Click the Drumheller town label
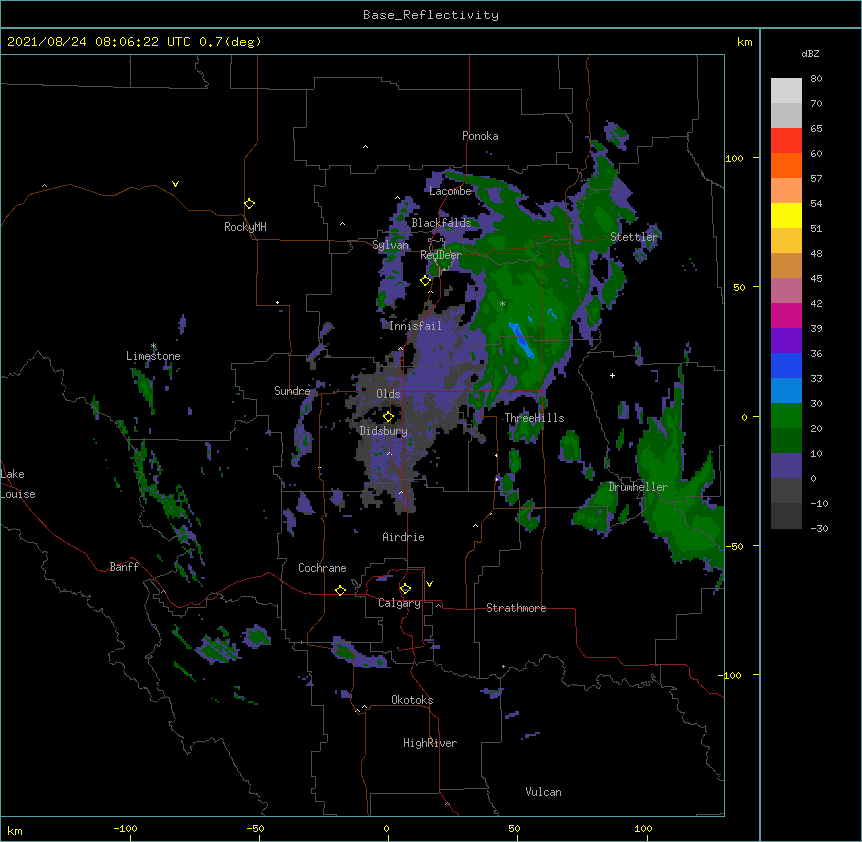Screen dimensions: 862x842 click(638, 487)
